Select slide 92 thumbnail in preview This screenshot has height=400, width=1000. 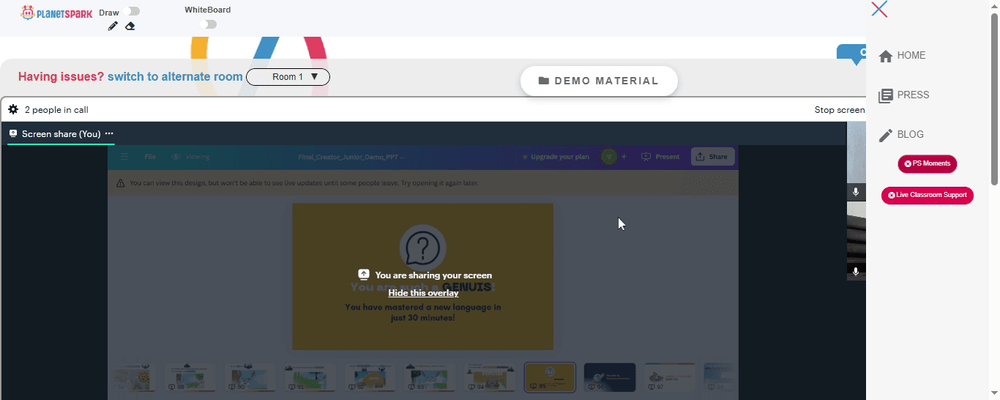click(x=371, y=378)
